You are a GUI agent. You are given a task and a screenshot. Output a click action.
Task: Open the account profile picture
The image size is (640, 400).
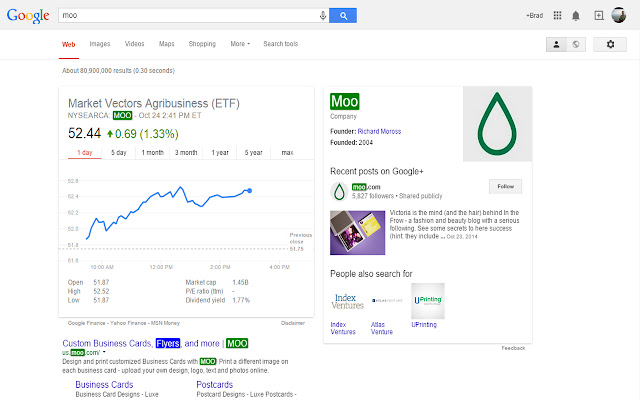click(619, 15)
